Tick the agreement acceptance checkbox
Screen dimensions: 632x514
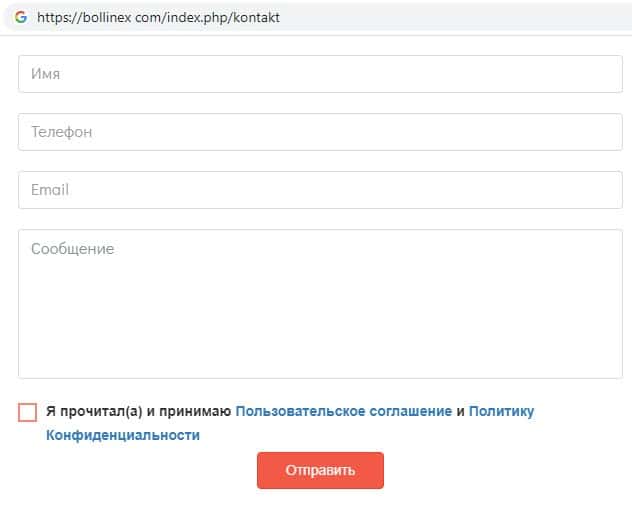[27, 412]
